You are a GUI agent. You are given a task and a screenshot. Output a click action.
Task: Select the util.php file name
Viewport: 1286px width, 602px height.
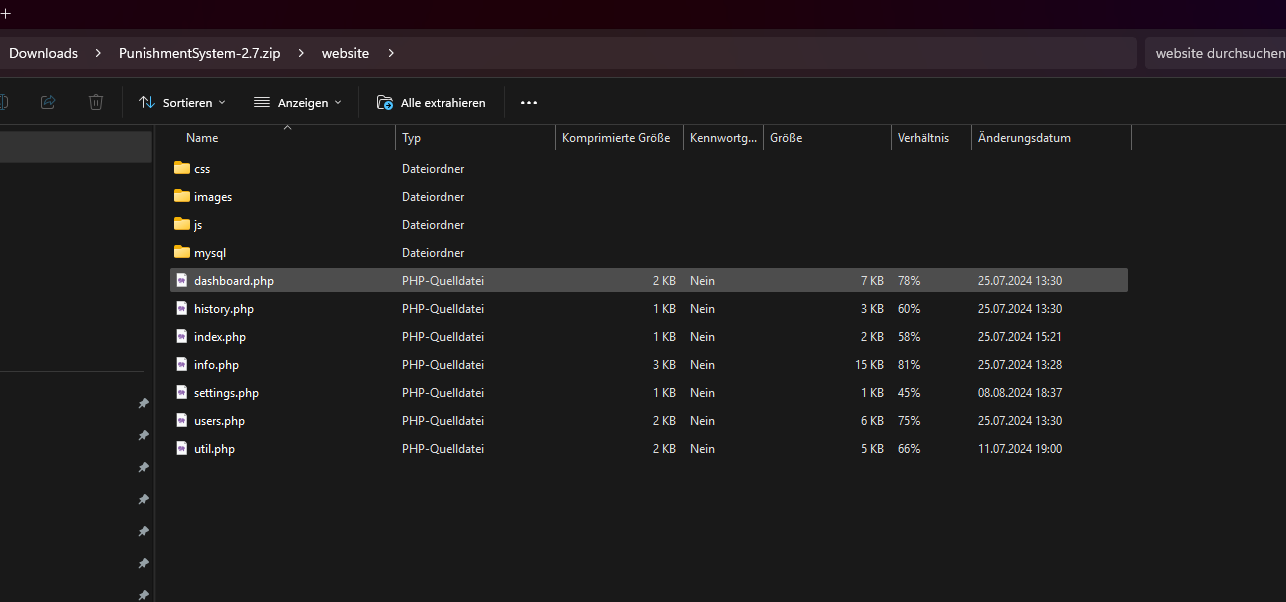[x=215, y=449]
